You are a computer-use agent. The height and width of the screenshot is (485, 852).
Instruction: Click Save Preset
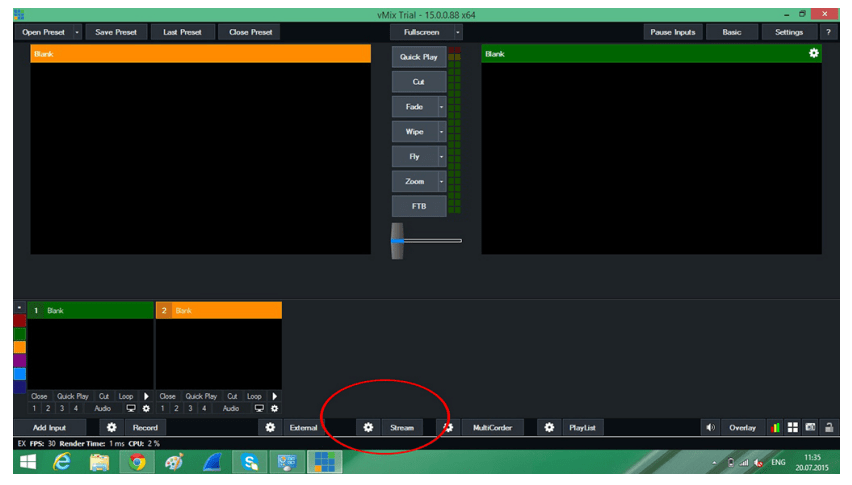coord(116,32)
